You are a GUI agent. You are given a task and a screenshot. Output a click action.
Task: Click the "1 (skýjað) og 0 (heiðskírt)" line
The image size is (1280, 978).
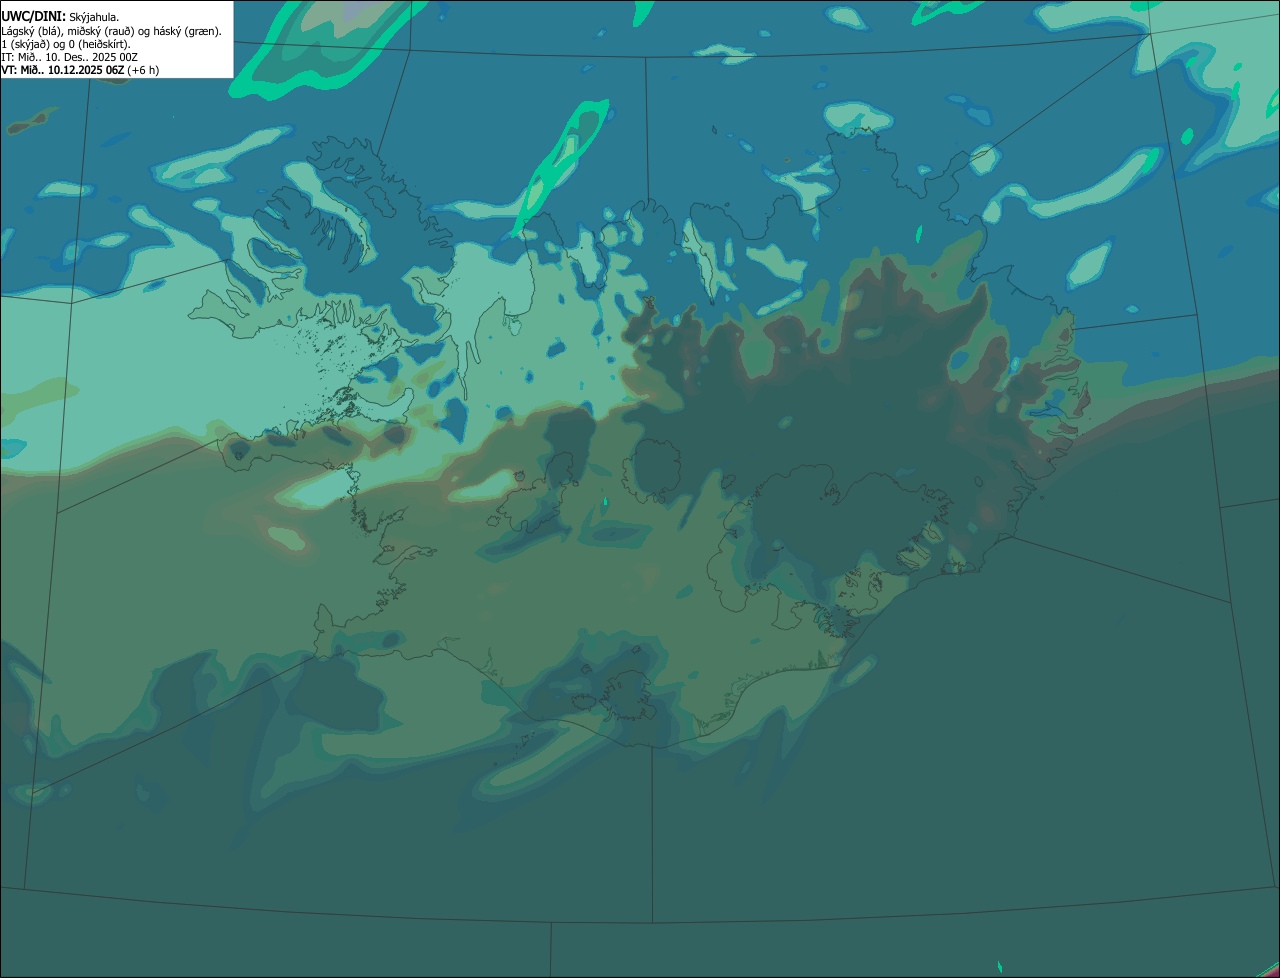tap(65, 44)
